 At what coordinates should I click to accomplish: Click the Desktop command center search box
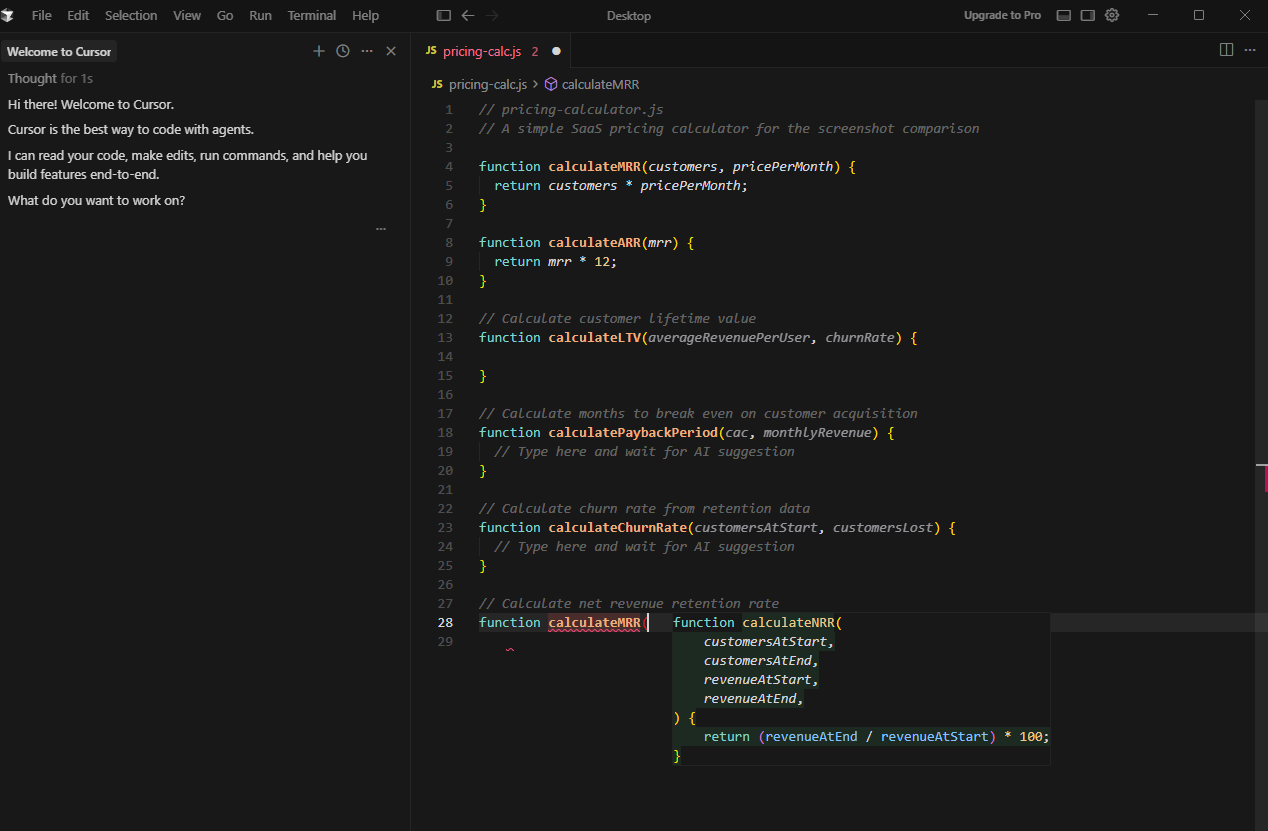pos(628,15)
